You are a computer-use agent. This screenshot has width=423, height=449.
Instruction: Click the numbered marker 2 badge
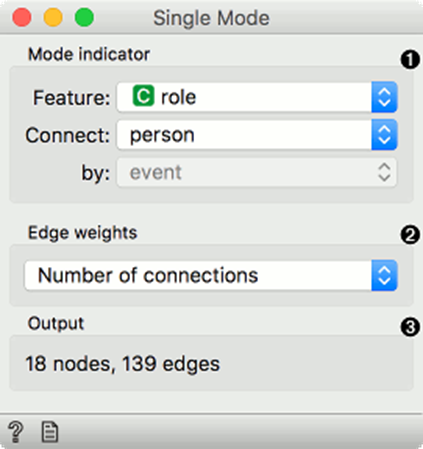point(410,235)
